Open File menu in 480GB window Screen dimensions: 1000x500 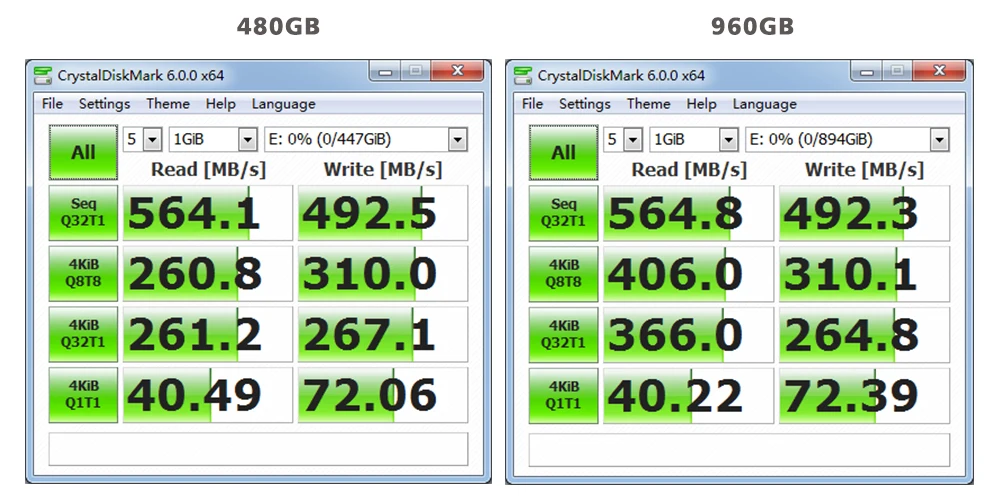pos(52,104)
